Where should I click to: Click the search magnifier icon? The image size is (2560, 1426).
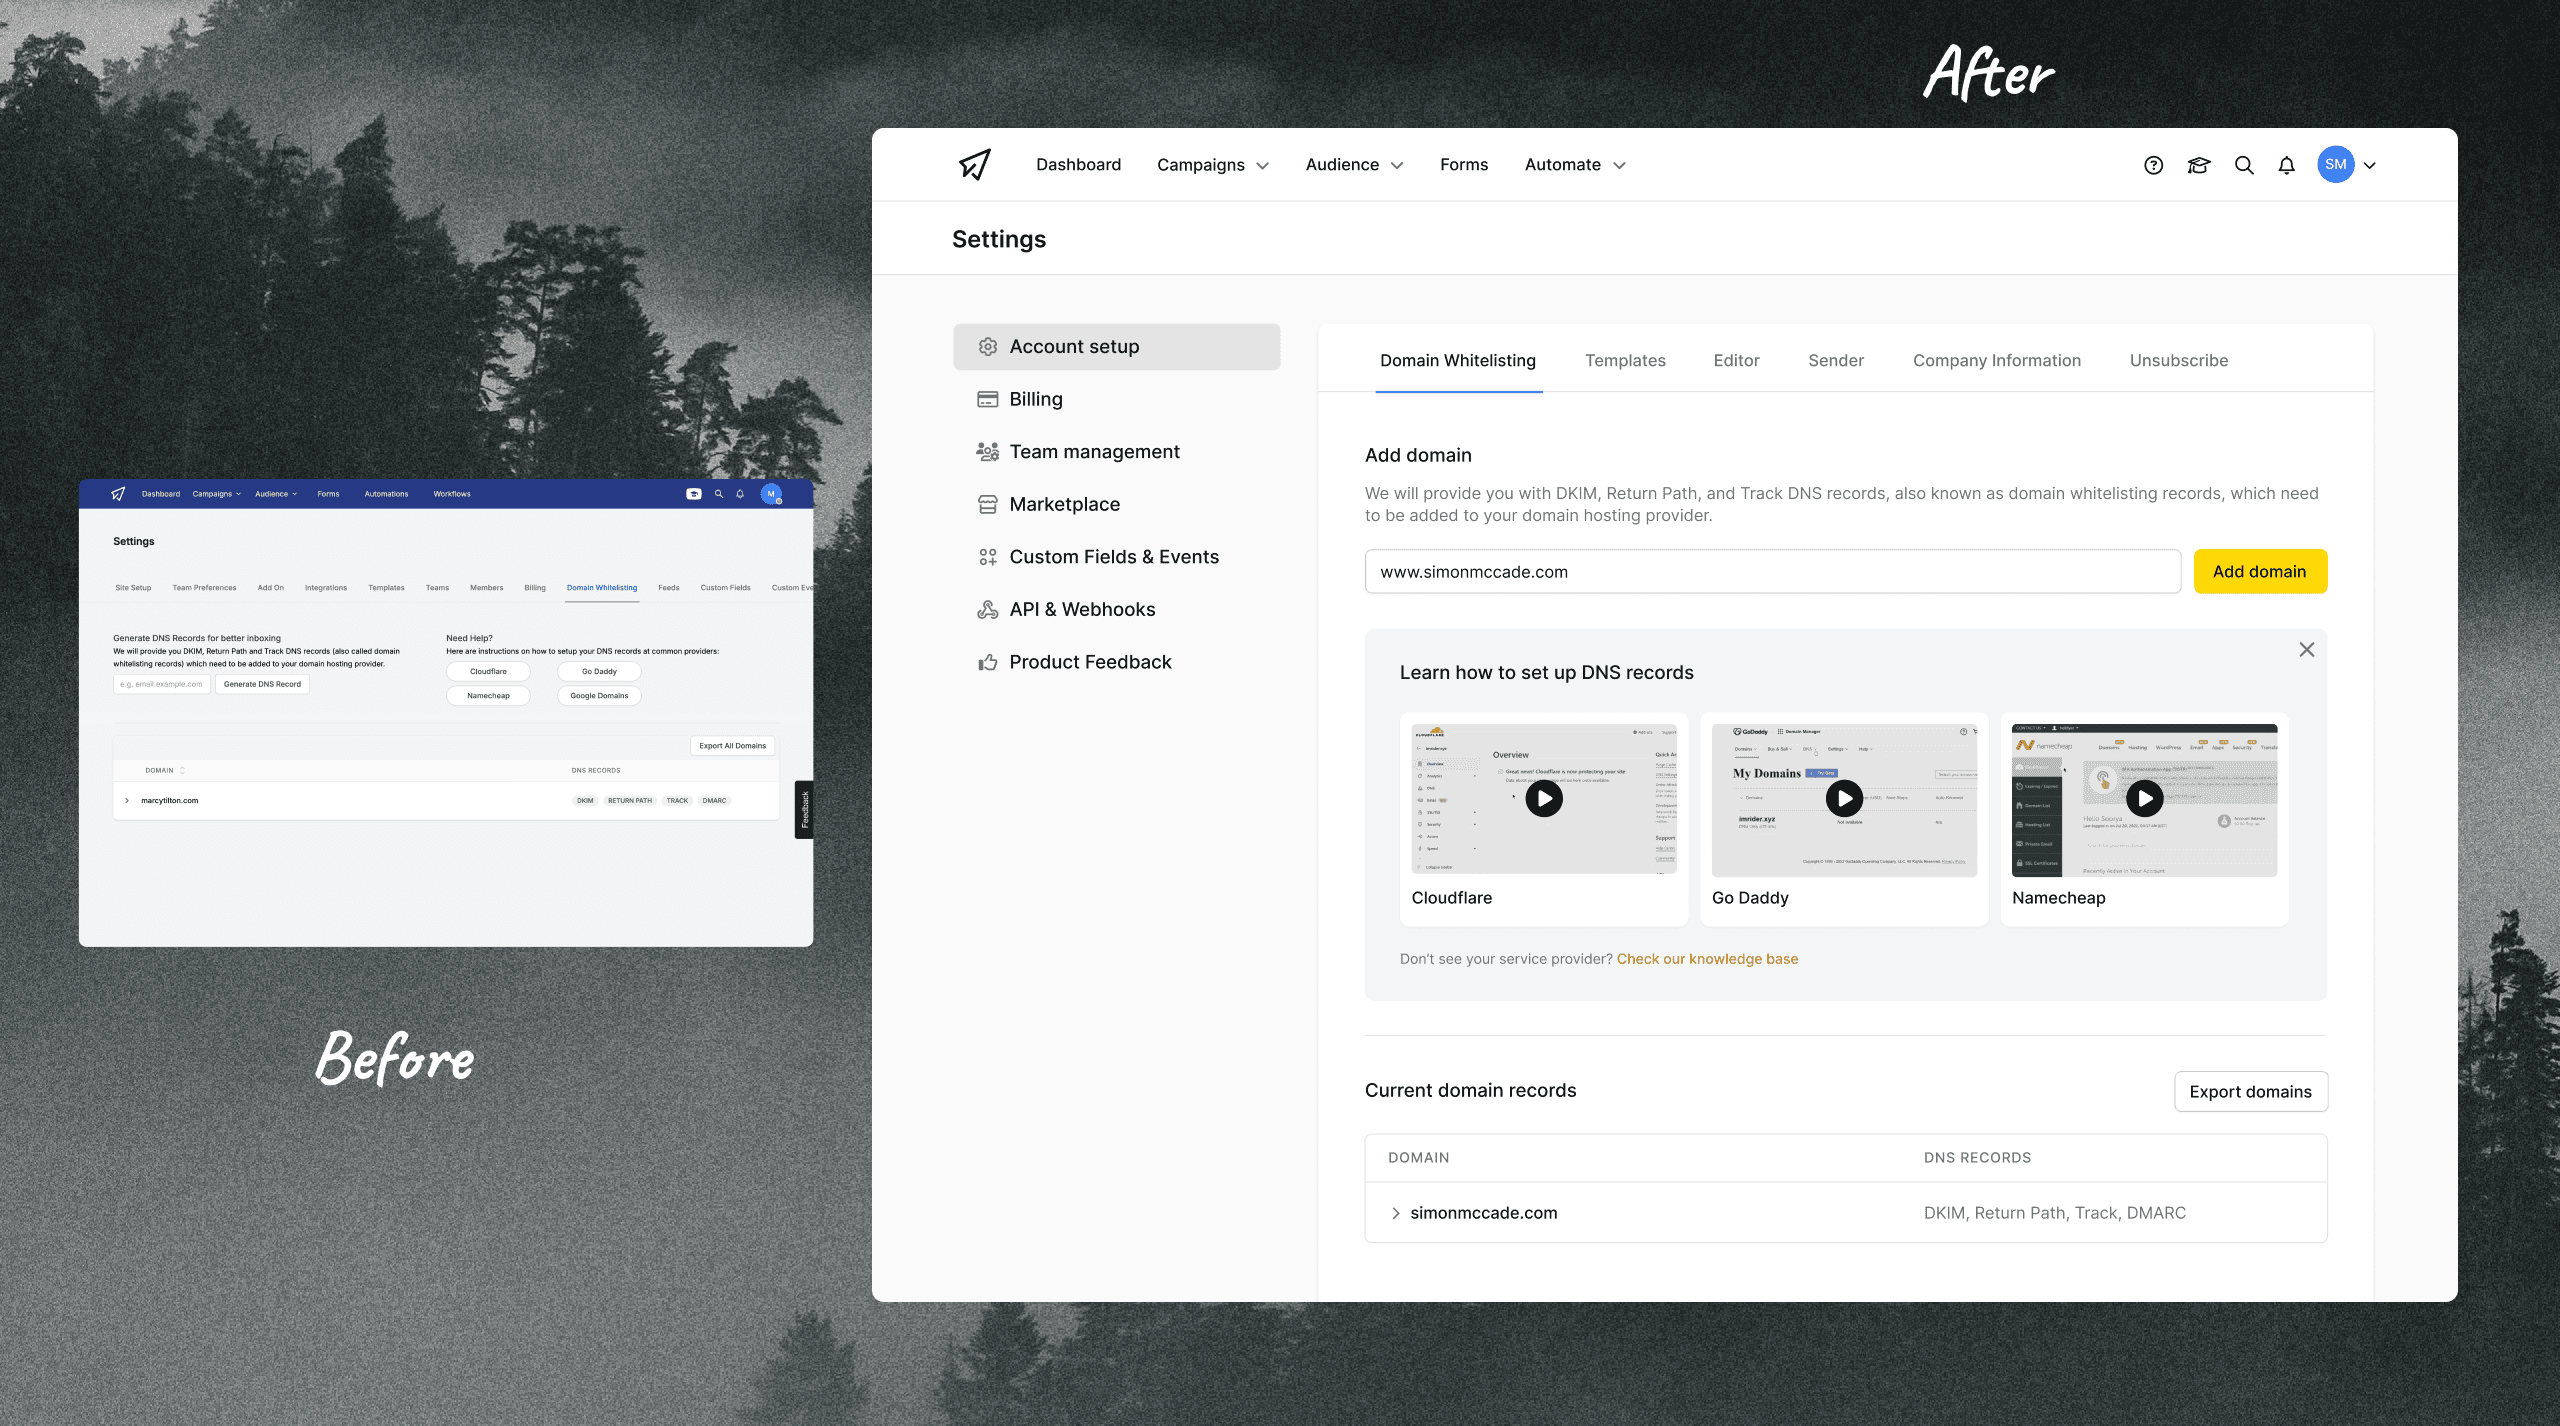(2244, 165)
